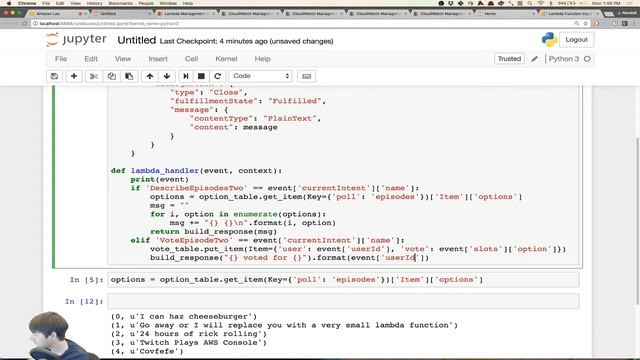This screenshot has width=640, height=360.
Task: Open Spotlight search in macOS menu bar
Action: coord(530,3)
